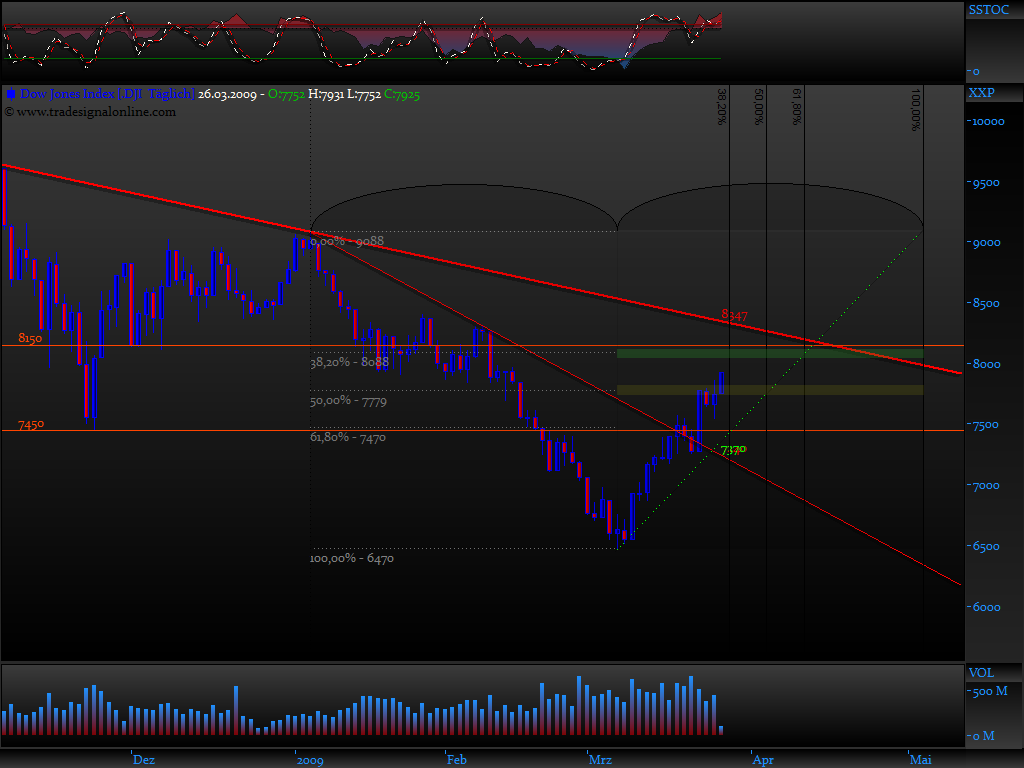
Task: Click the Apr label on time axis
Action: click(763, 760)
